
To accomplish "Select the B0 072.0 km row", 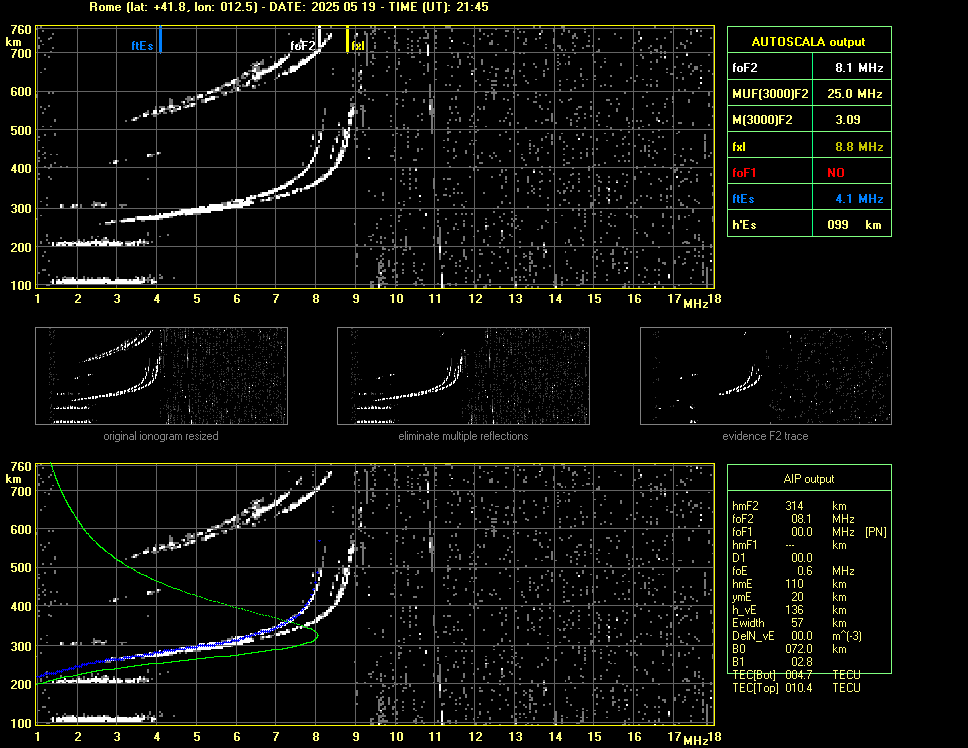I will (x=789, y=649).
